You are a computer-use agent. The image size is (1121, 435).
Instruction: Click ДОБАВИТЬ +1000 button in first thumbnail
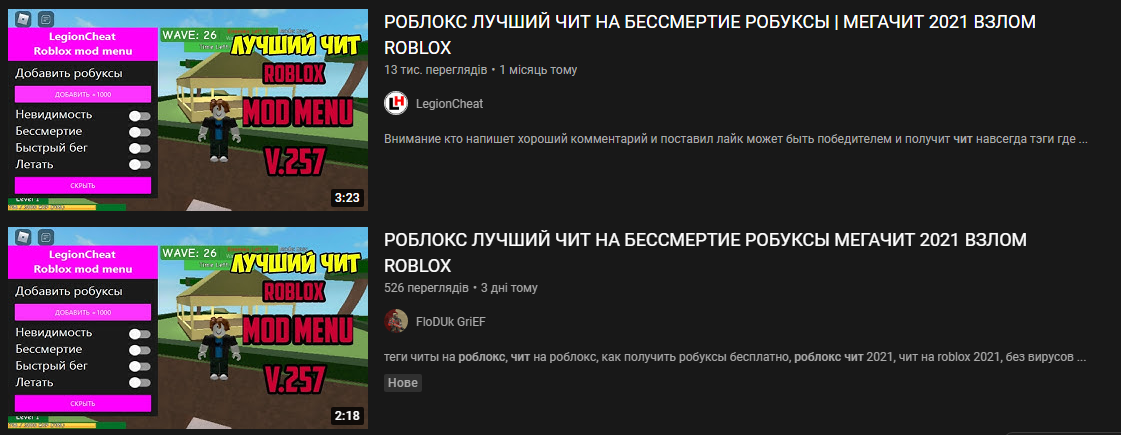click(x=83, y=94)
